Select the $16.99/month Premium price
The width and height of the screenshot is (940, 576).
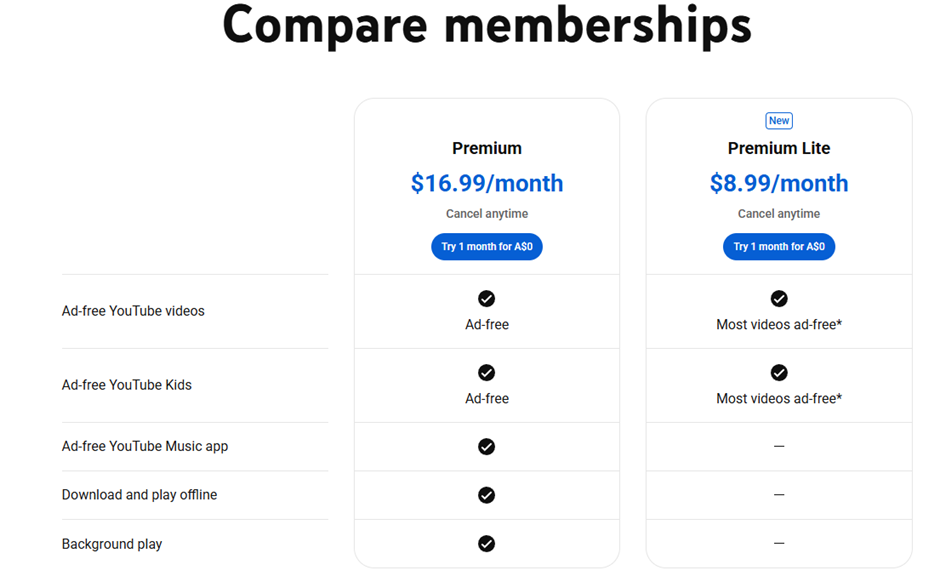click(487, 183)
